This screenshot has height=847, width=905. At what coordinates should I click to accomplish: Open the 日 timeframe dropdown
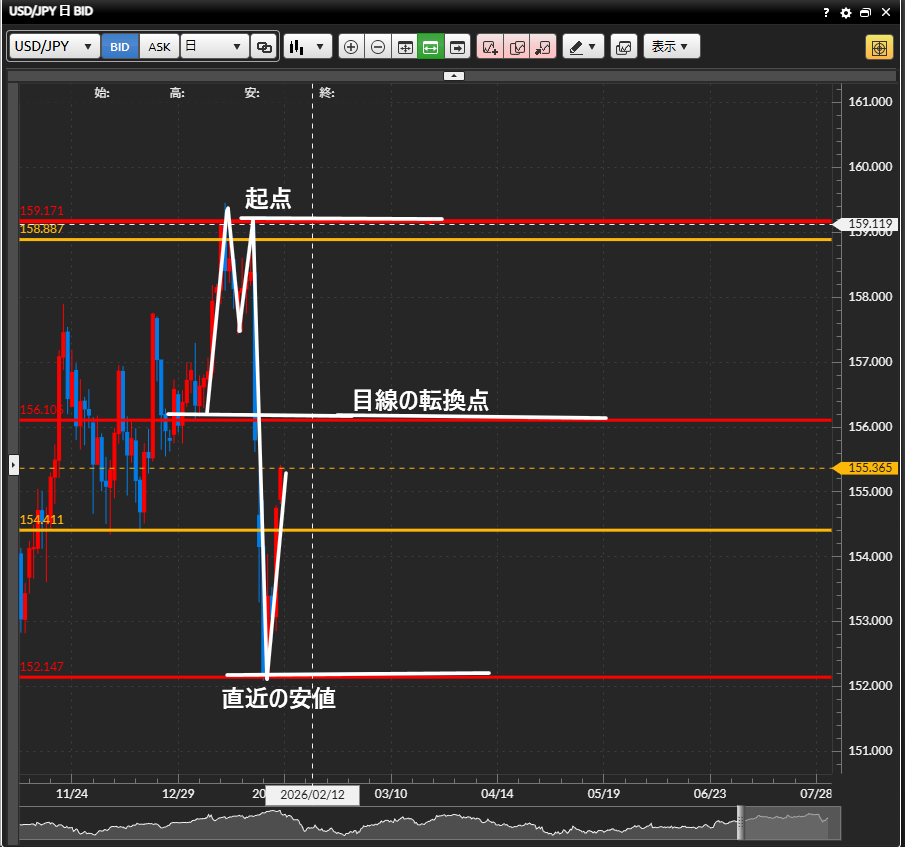pos(215,47)
